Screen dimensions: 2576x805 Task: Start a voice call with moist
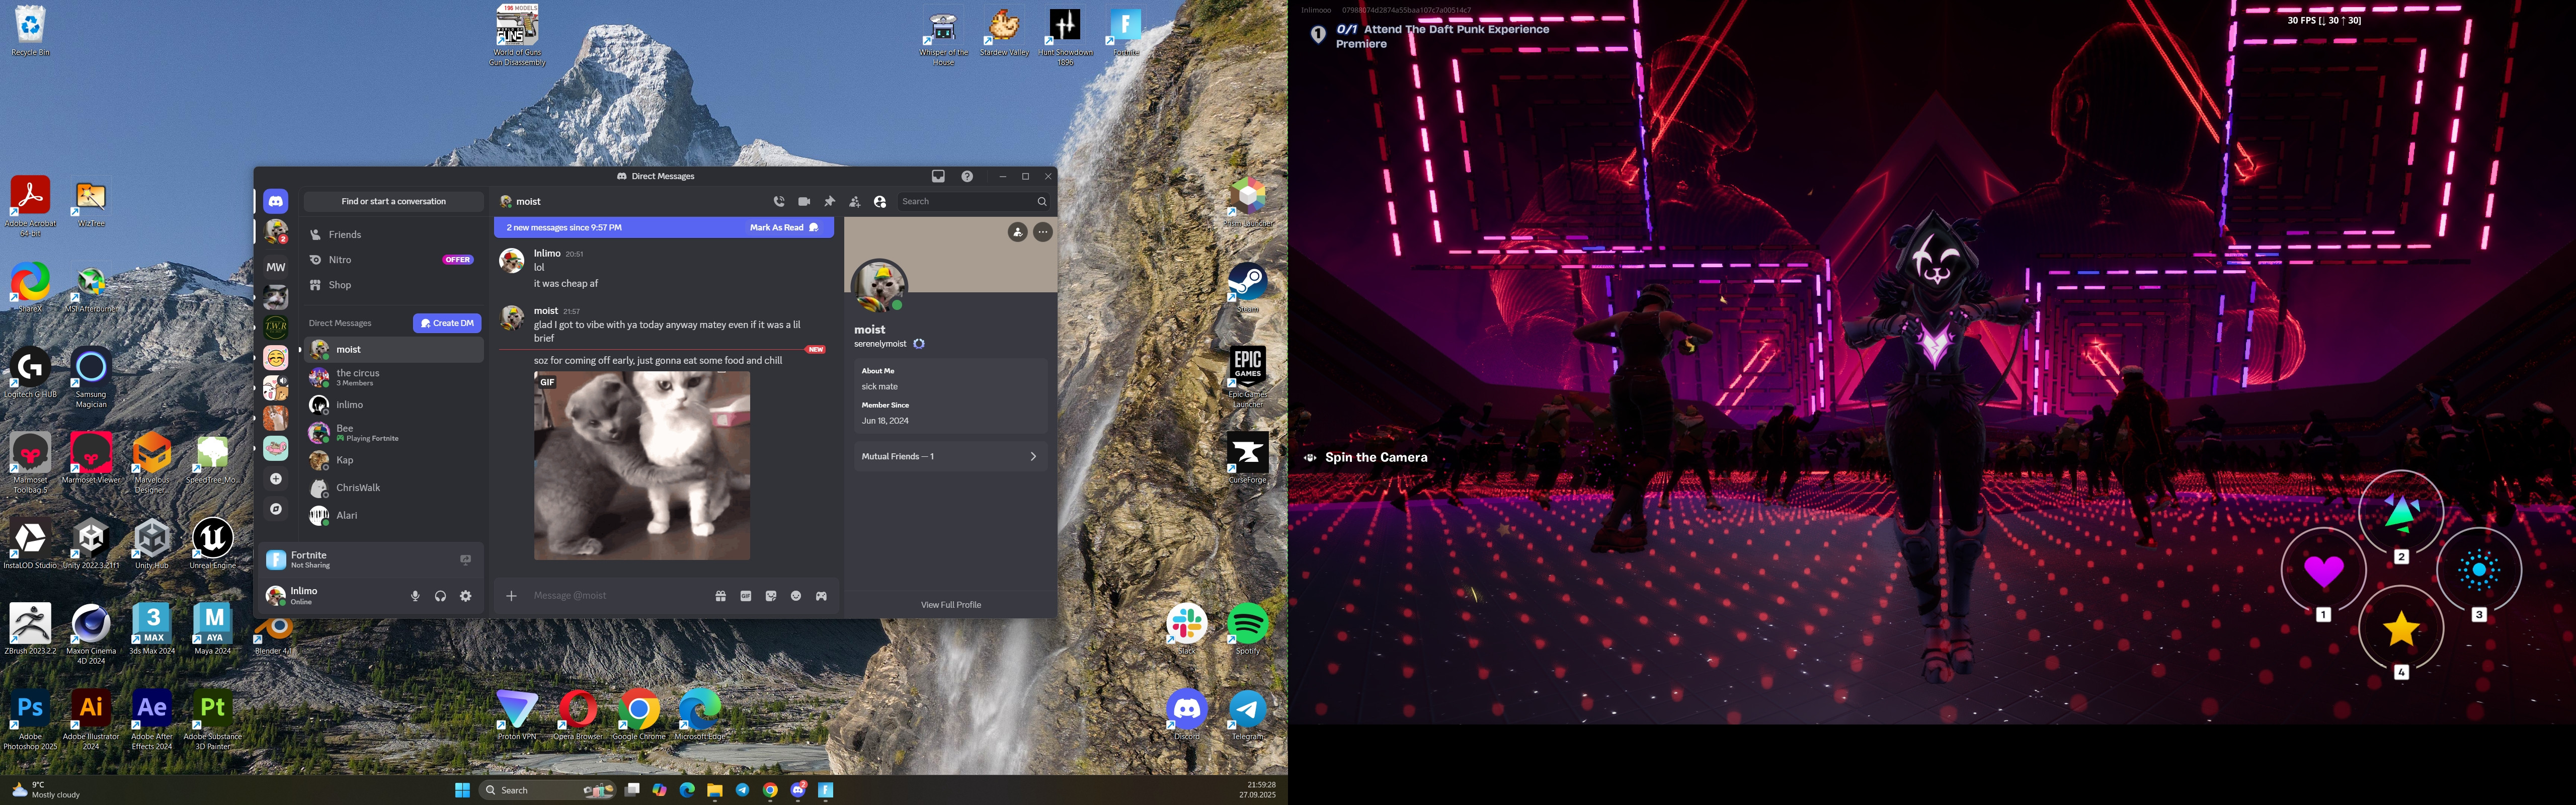click(779, 201)
